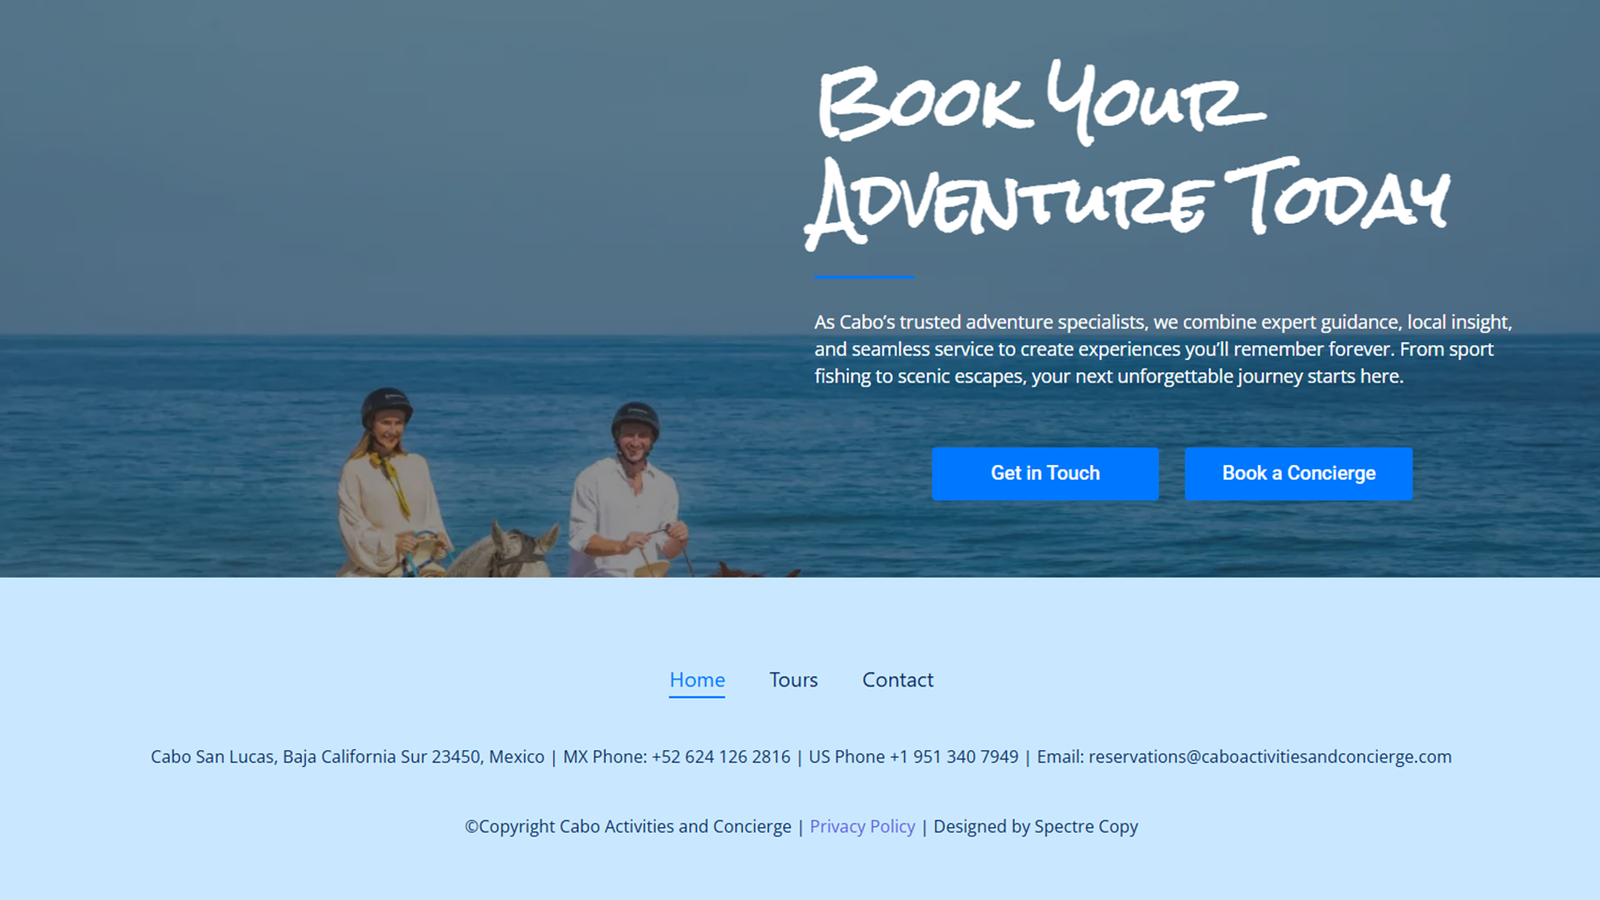Click the adventure specialists description paragraph
The width and height of the screenshot is (1600, 900).
[x=1163, y=349]
